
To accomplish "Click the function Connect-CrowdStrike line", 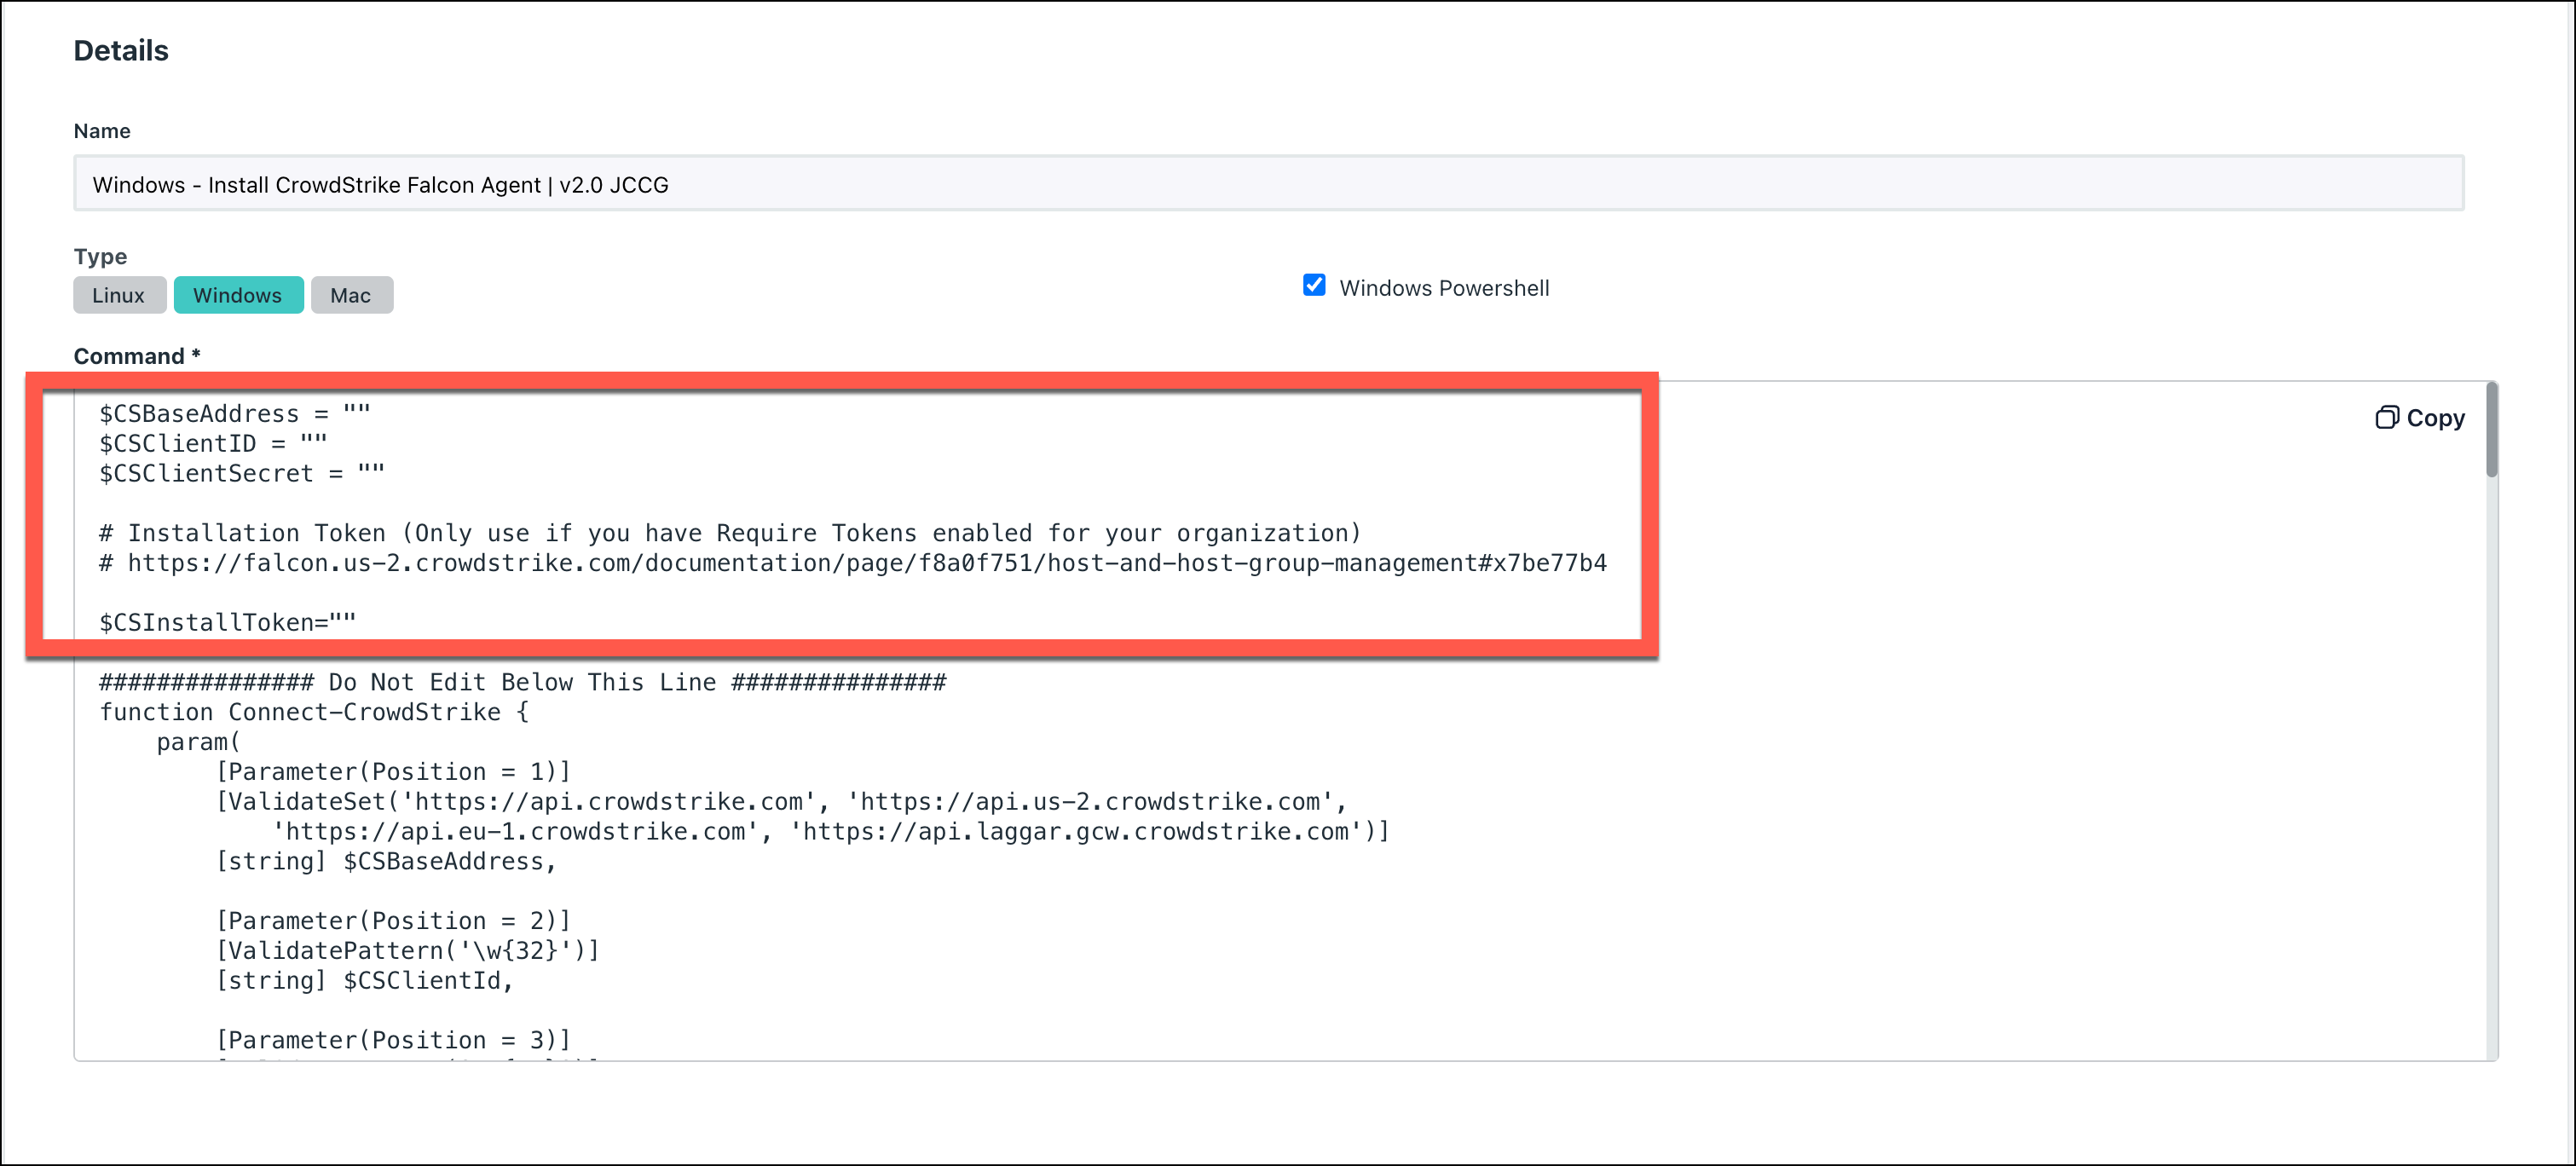I will [313, 712].
